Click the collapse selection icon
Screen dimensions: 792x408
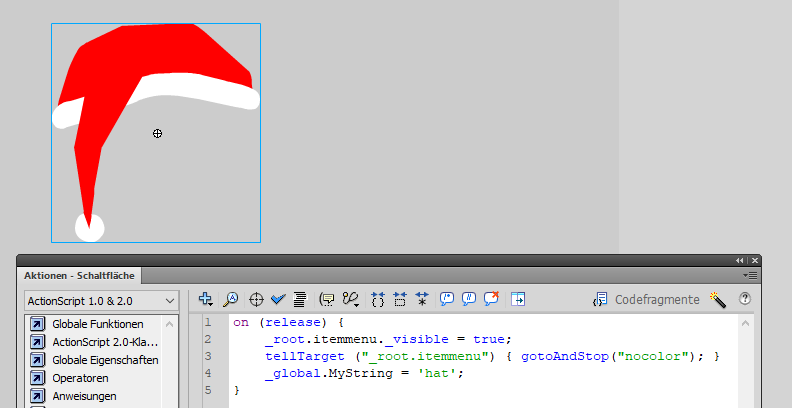click(400, 299)
